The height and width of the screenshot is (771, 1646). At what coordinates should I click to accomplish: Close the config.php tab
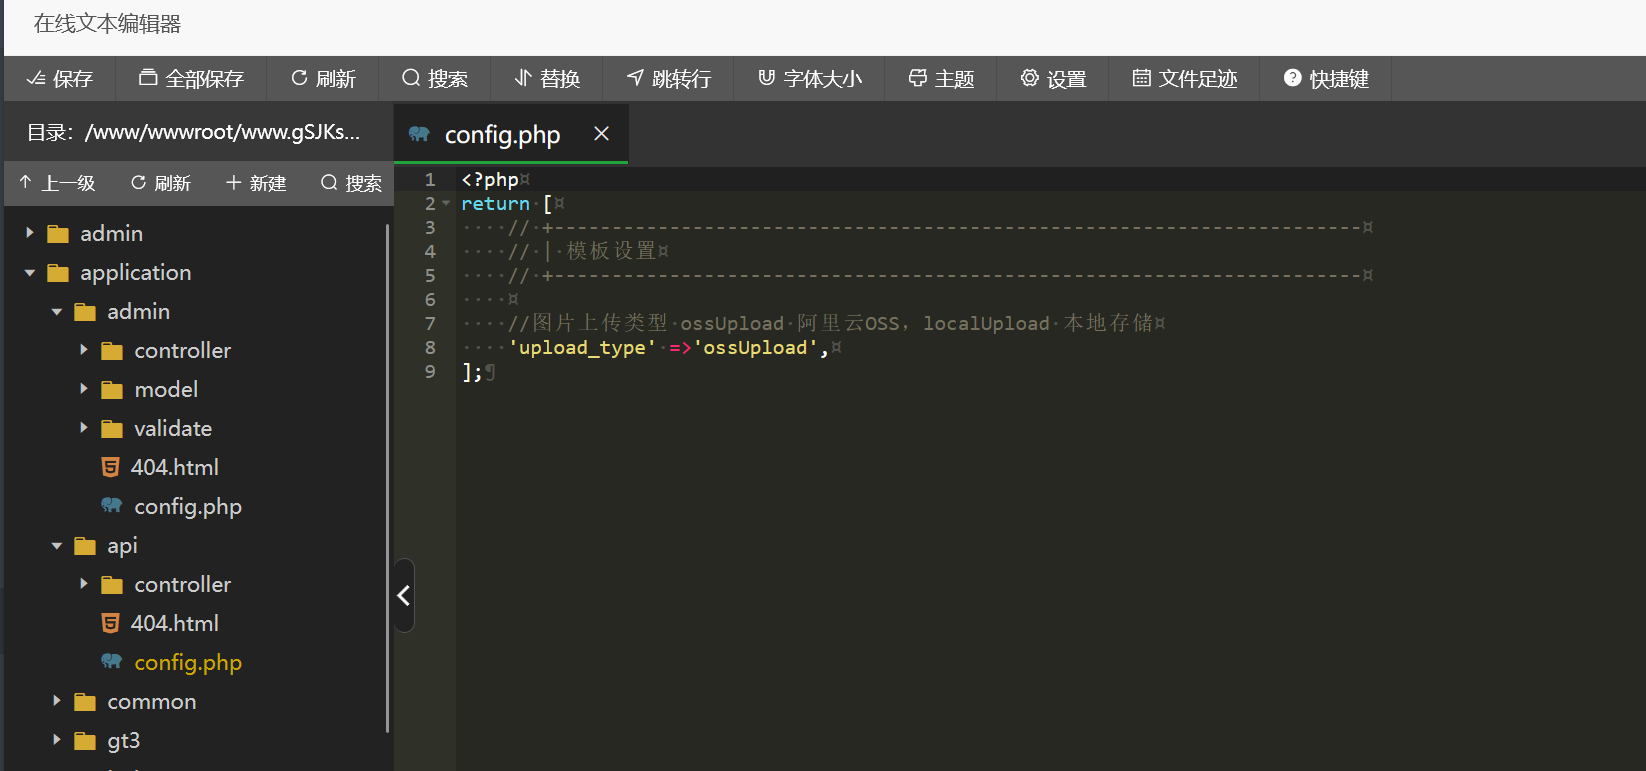point(601,133)
